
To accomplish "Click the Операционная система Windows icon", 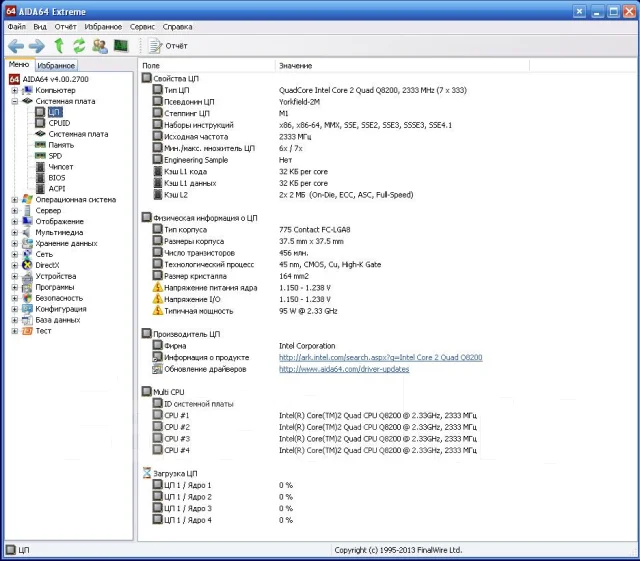I will pos(27,199).
